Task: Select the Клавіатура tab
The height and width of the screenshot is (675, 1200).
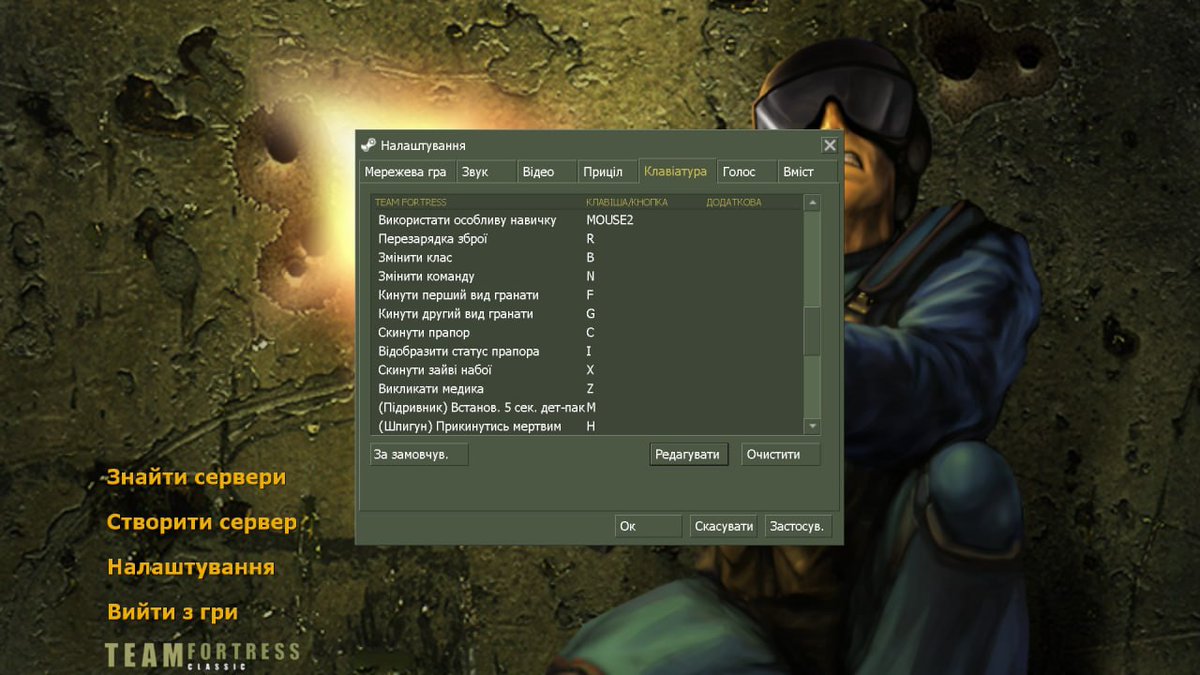Action: [x=677, y=171]
